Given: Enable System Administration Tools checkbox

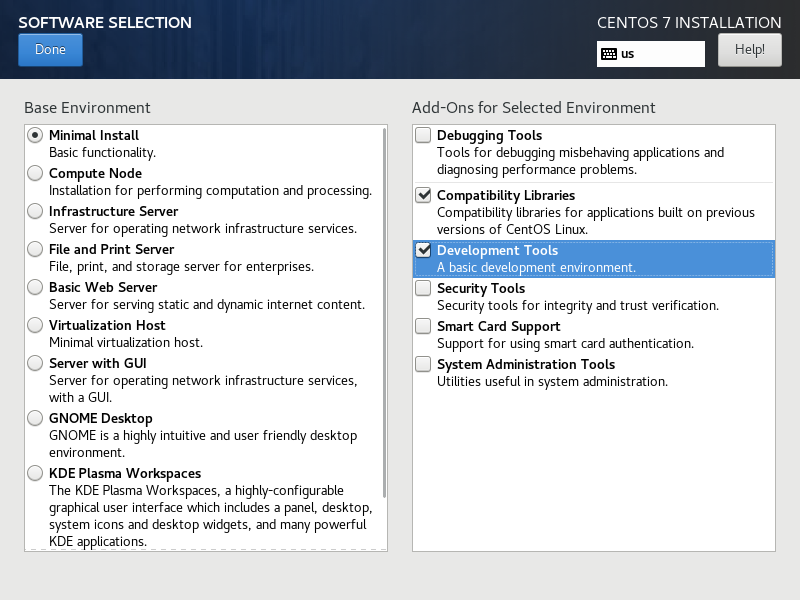Looking at the screenshot, I should [x=424, y=364].
